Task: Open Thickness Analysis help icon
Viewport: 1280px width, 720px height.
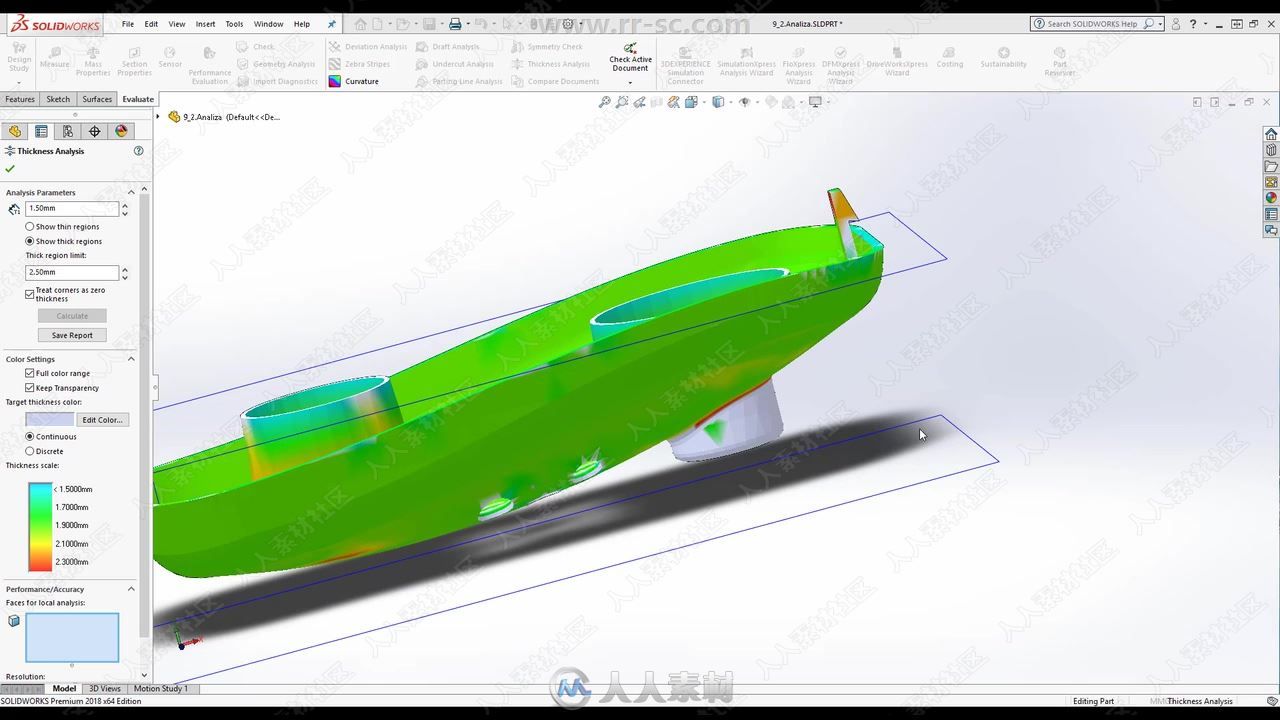Action: click(x=138, y=151)
